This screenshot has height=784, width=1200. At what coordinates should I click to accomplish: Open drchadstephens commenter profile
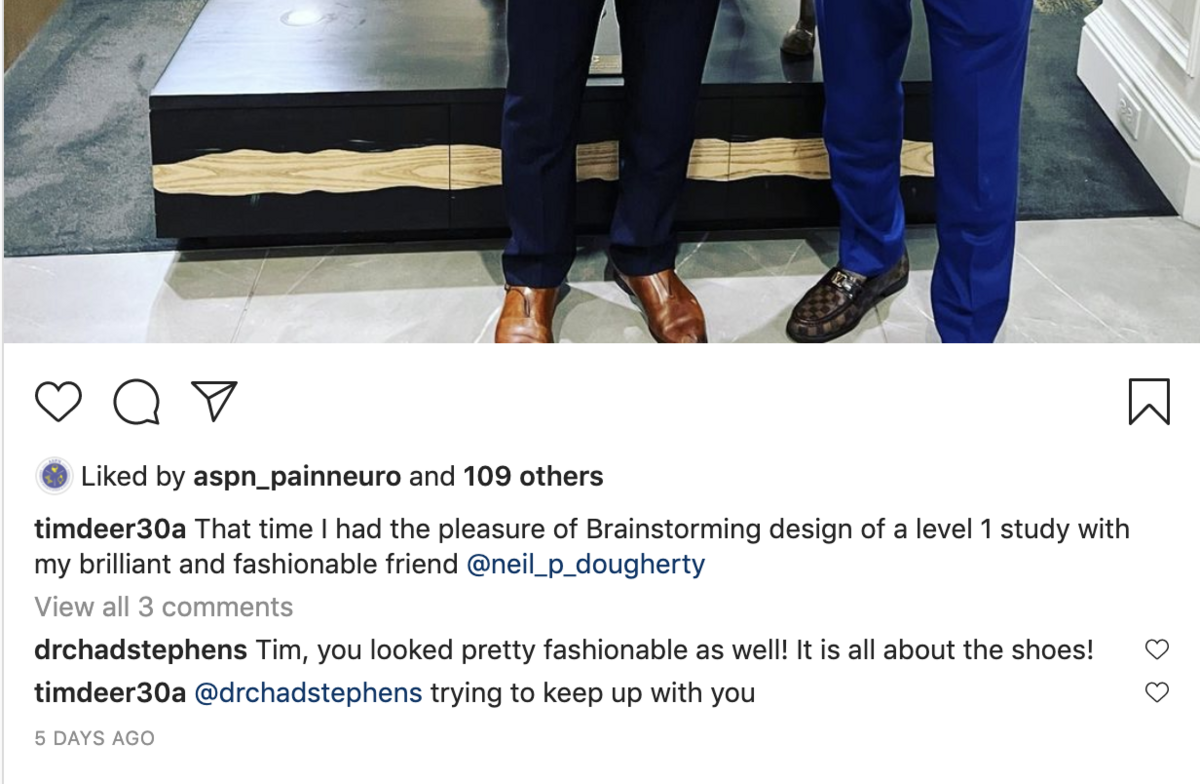pyautogui.click(x=140, y=650)
